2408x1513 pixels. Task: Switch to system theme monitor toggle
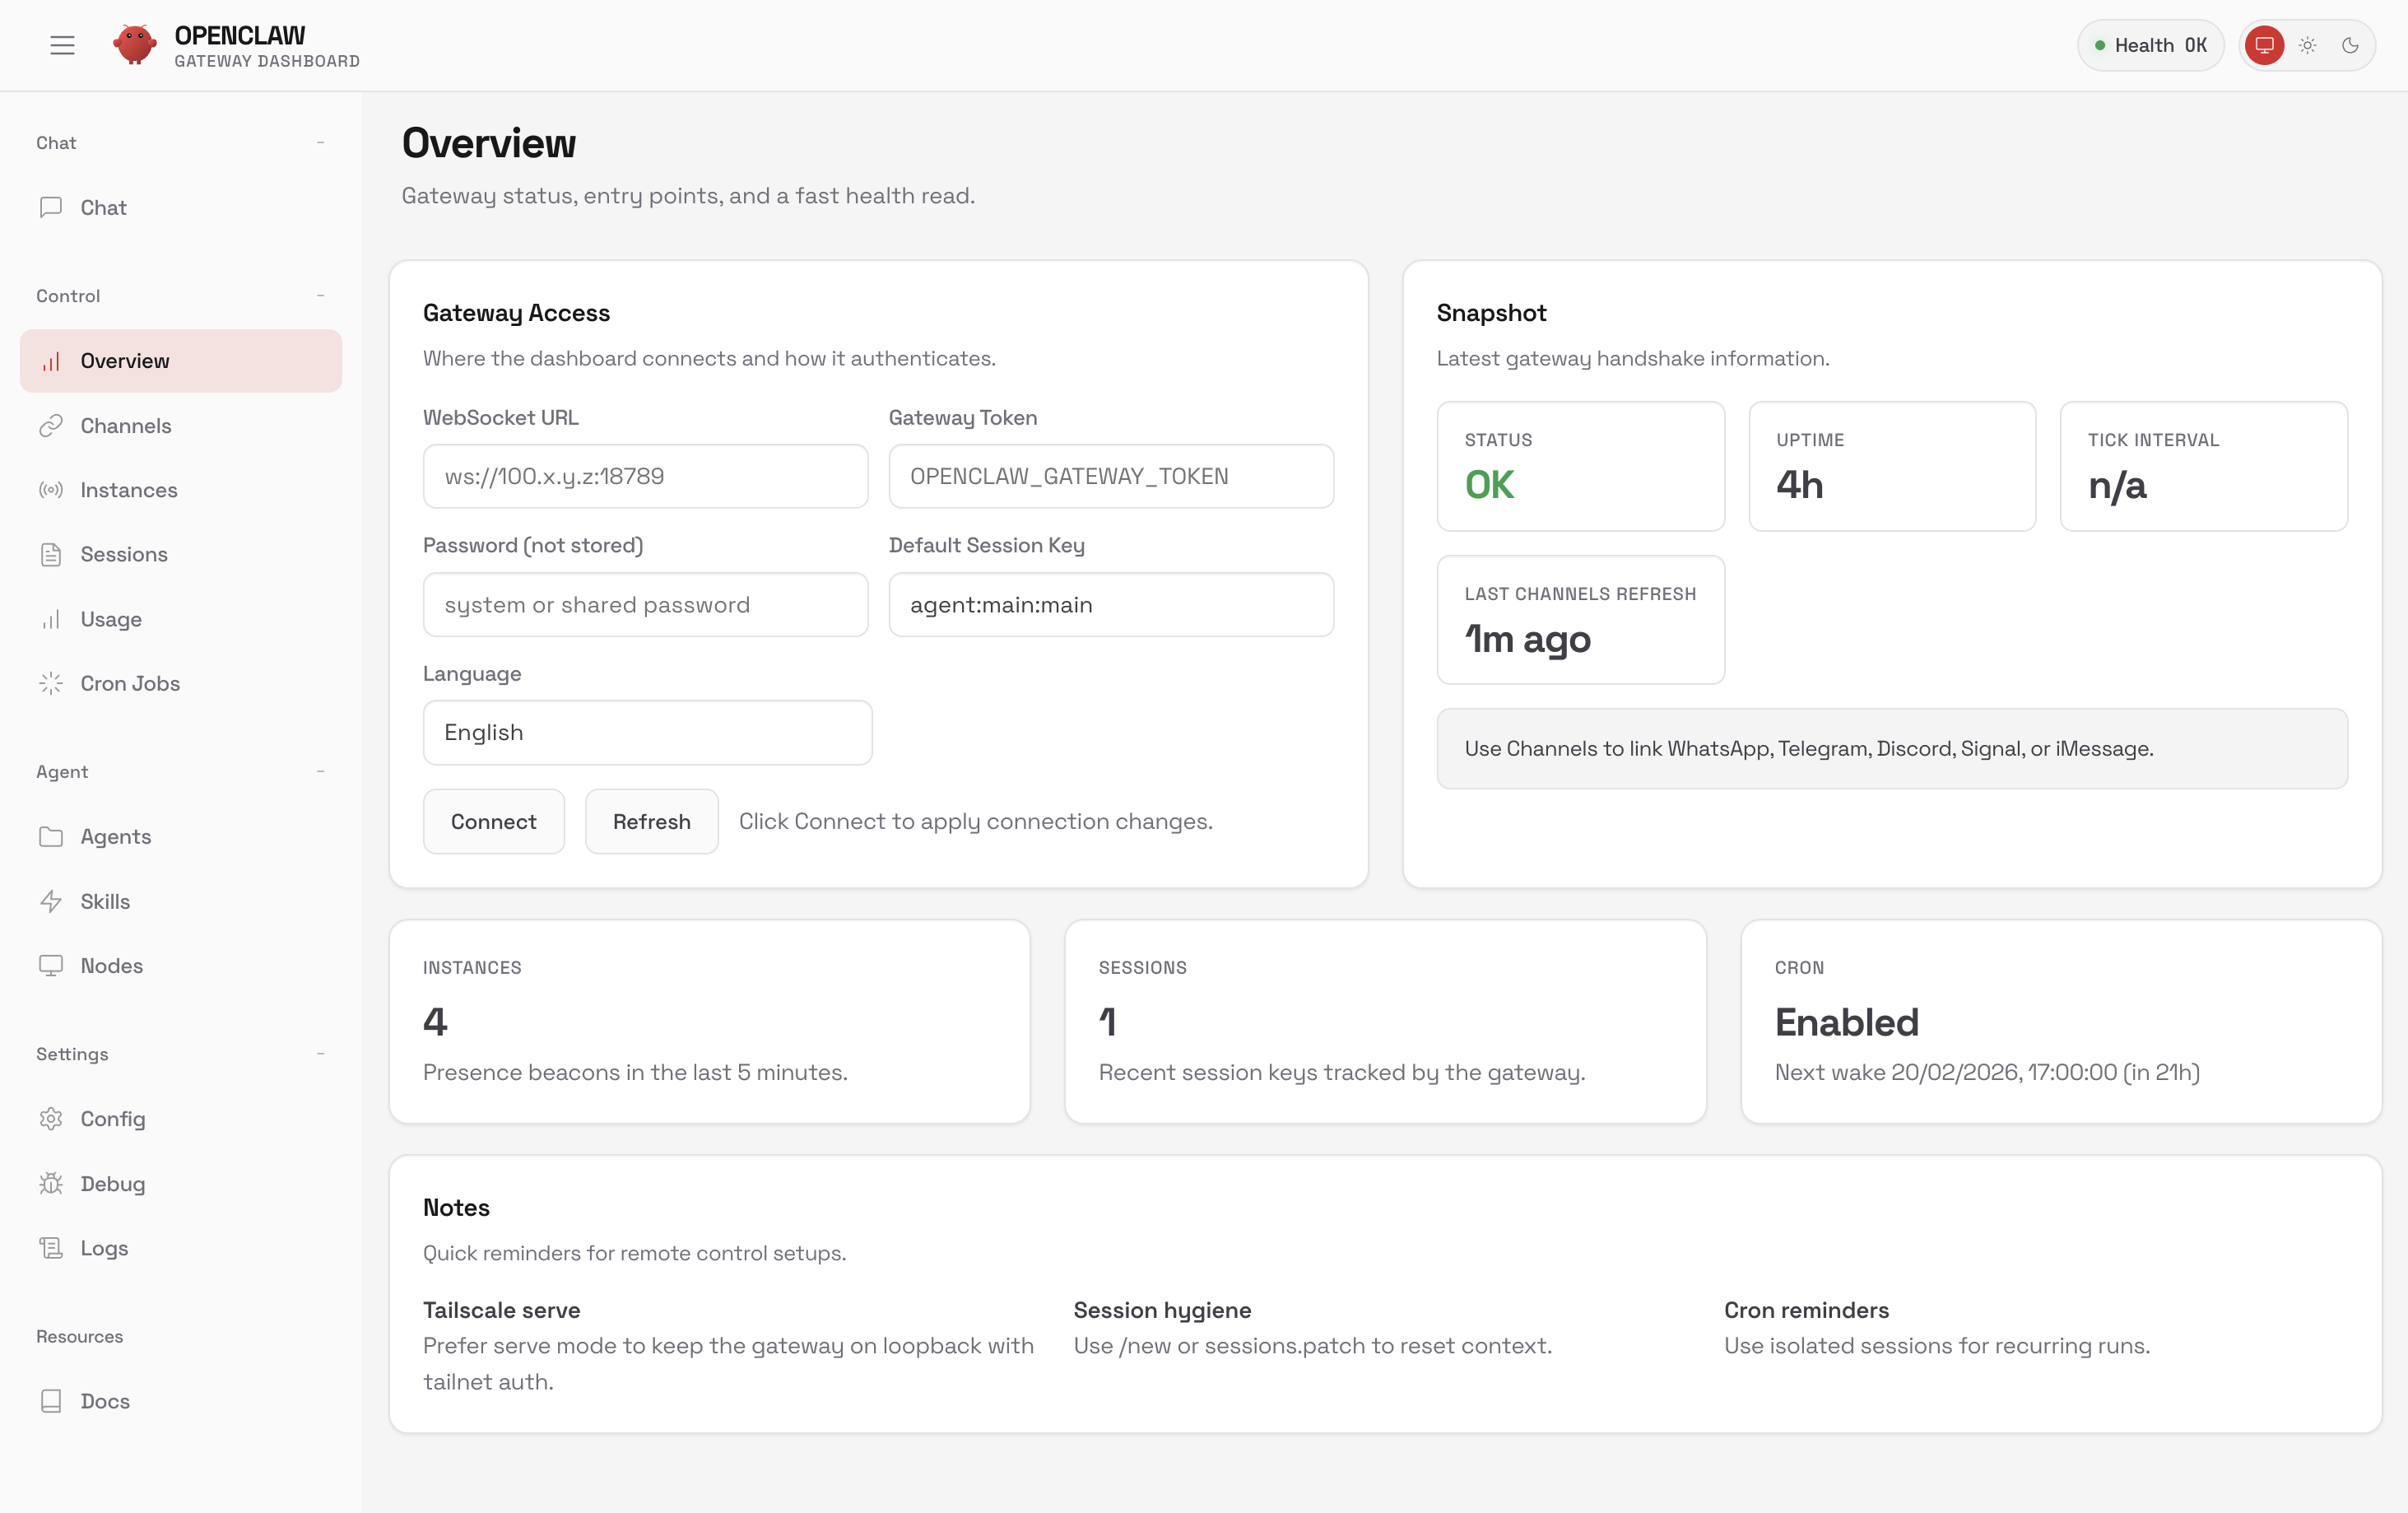(2264, 45)
